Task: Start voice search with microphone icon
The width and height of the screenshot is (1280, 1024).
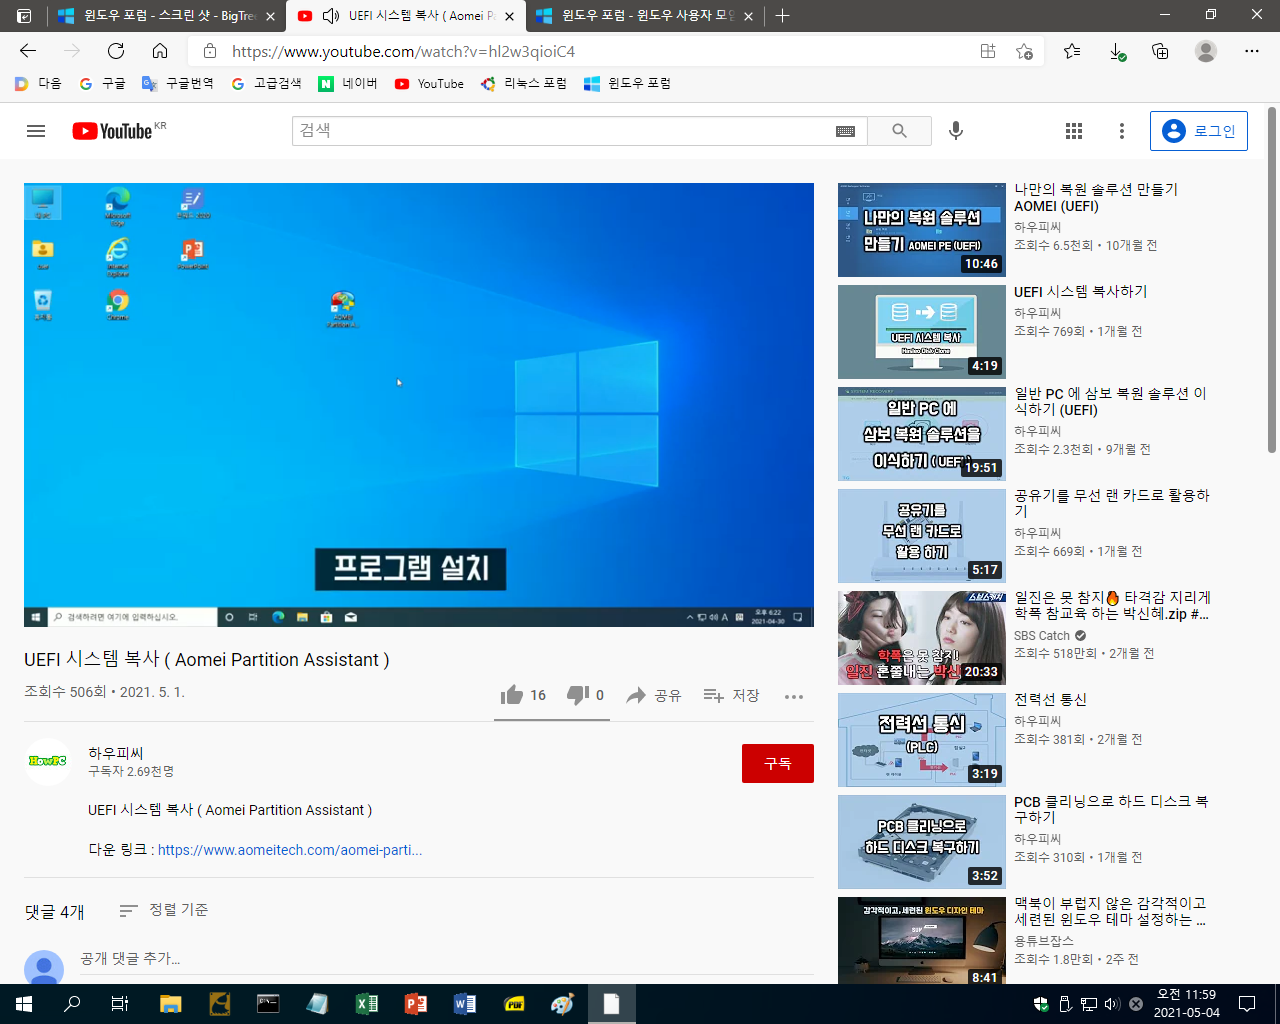Action: point(956,131)
